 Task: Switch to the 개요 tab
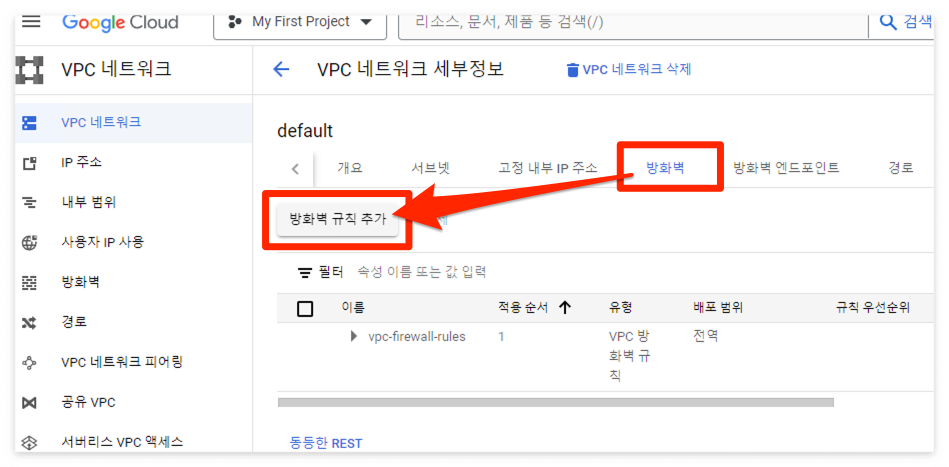(350, 168)
